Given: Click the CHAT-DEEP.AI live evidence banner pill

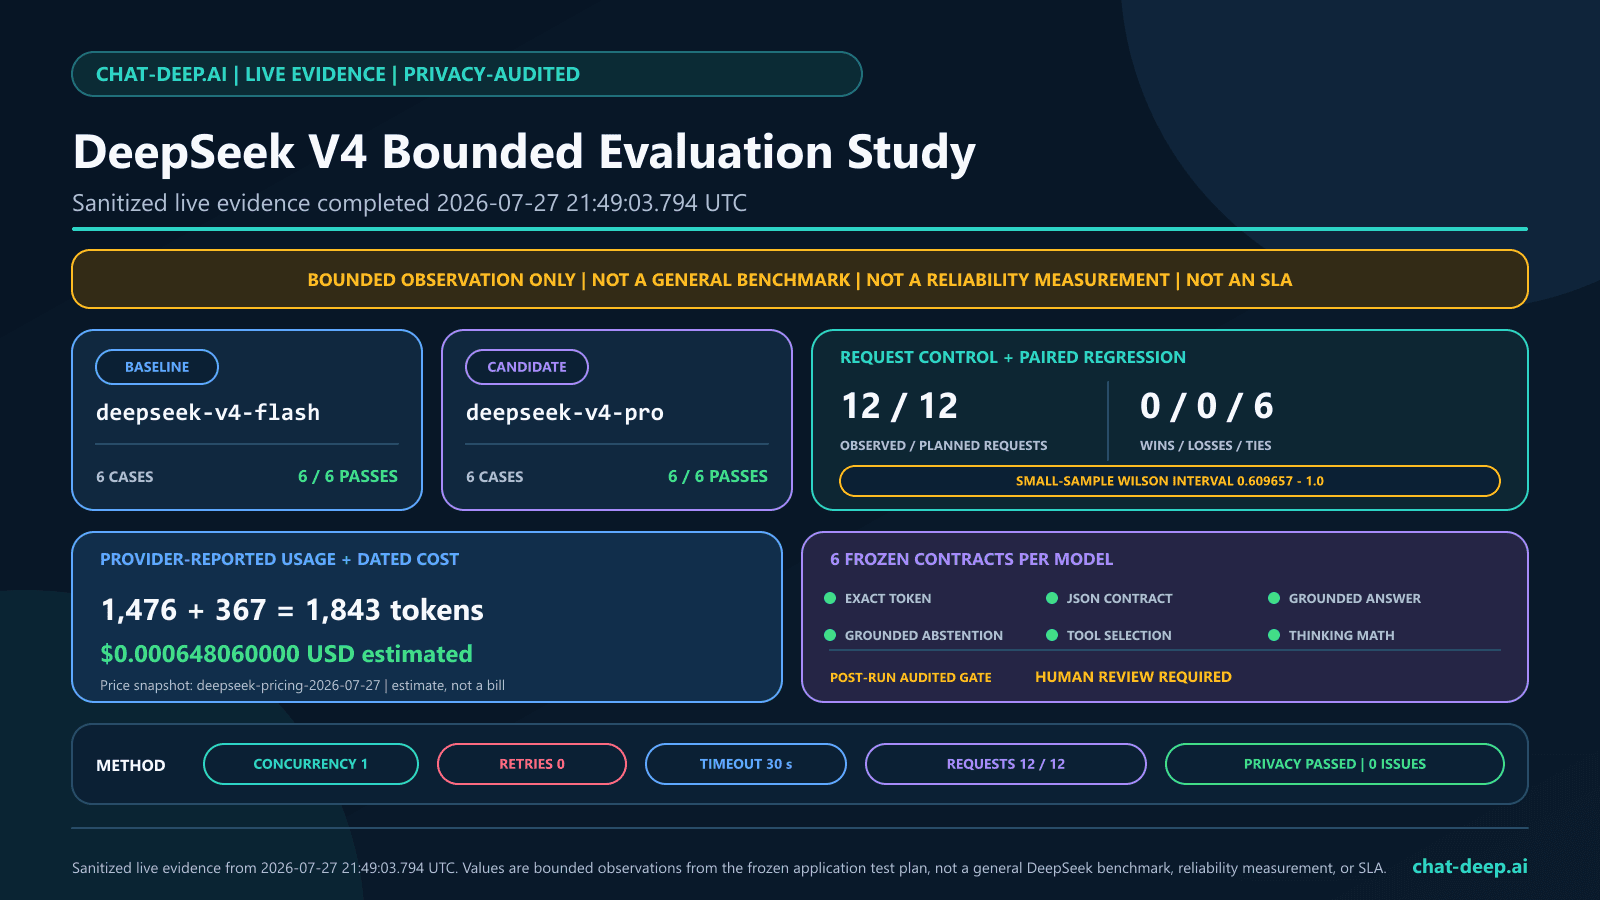Looking at the screenshot, I should [467, 74].
